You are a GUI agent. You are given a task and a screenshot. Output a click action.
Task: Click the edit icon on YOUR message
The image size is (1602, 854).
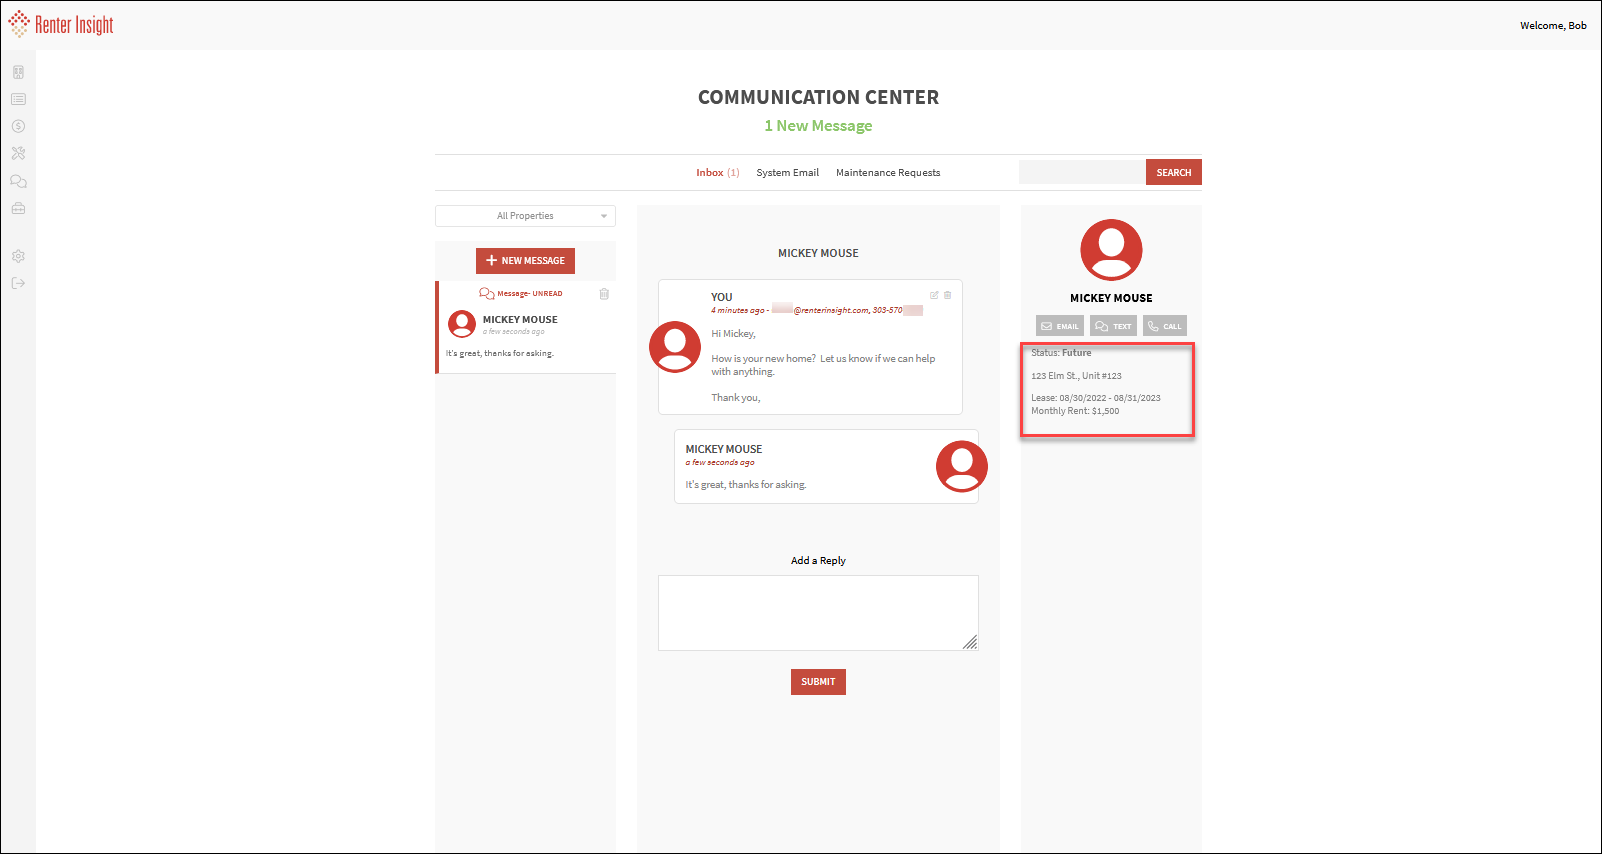934,295
